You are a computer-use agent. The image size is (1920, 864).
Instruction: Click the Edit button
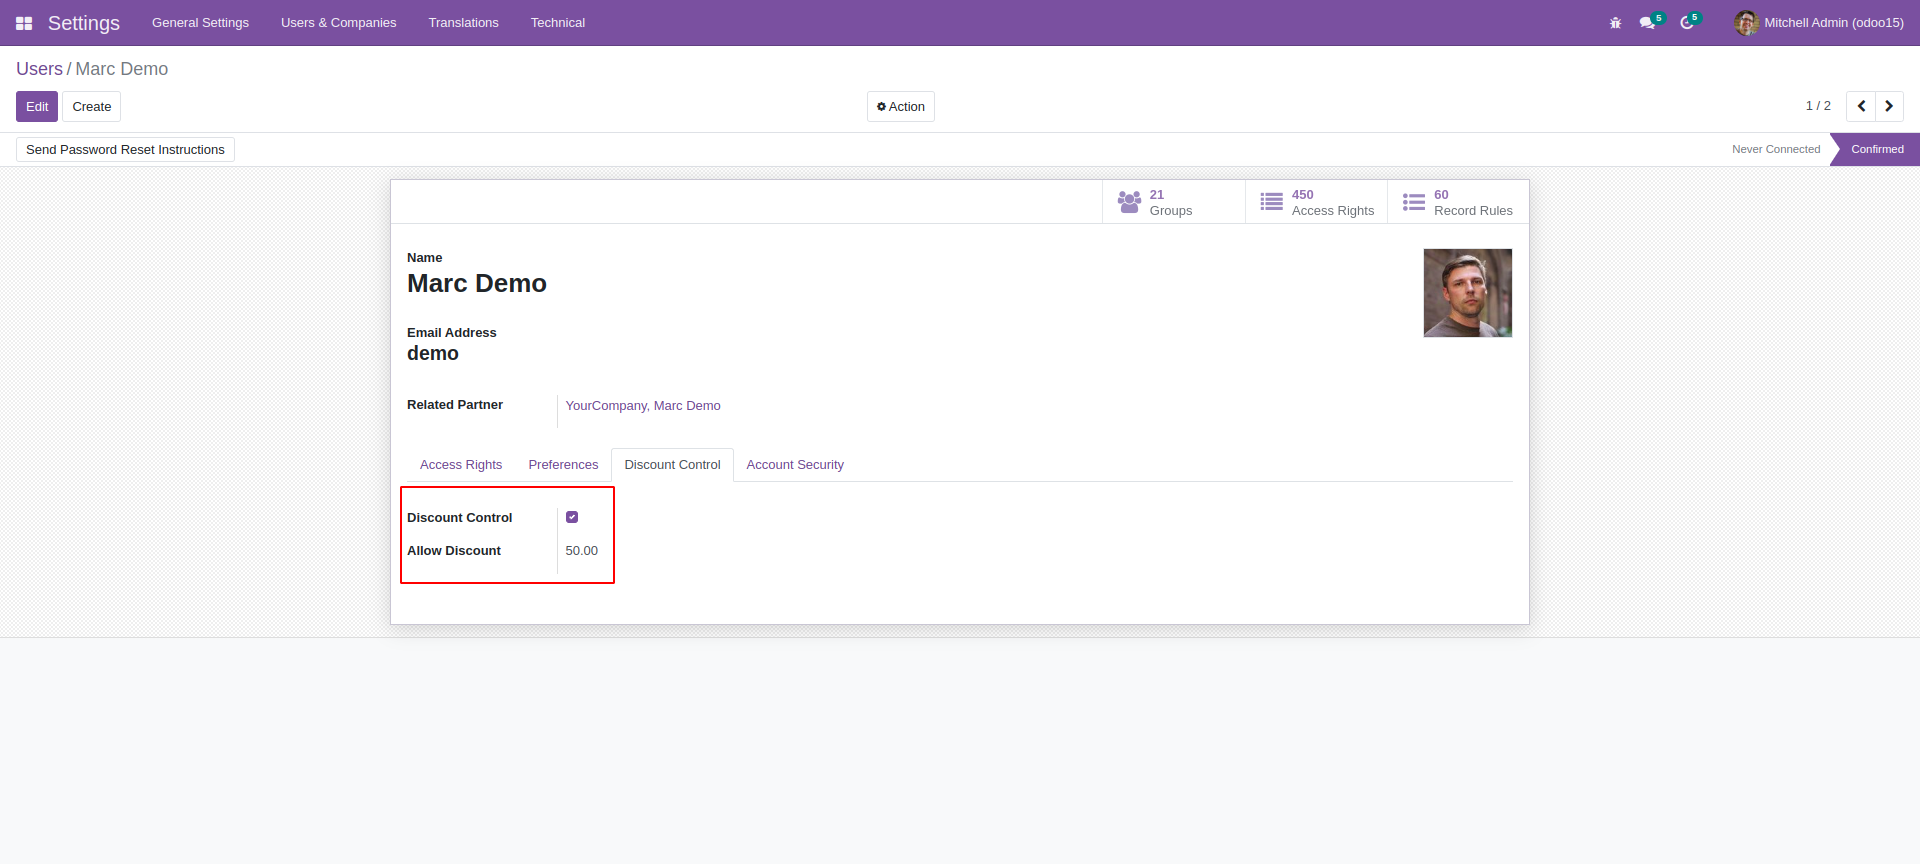pos(37,107)
